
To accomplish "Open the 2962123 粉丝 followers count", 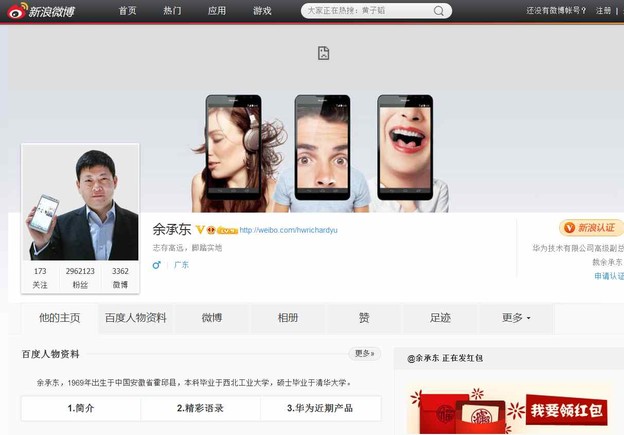I will 80,278.
